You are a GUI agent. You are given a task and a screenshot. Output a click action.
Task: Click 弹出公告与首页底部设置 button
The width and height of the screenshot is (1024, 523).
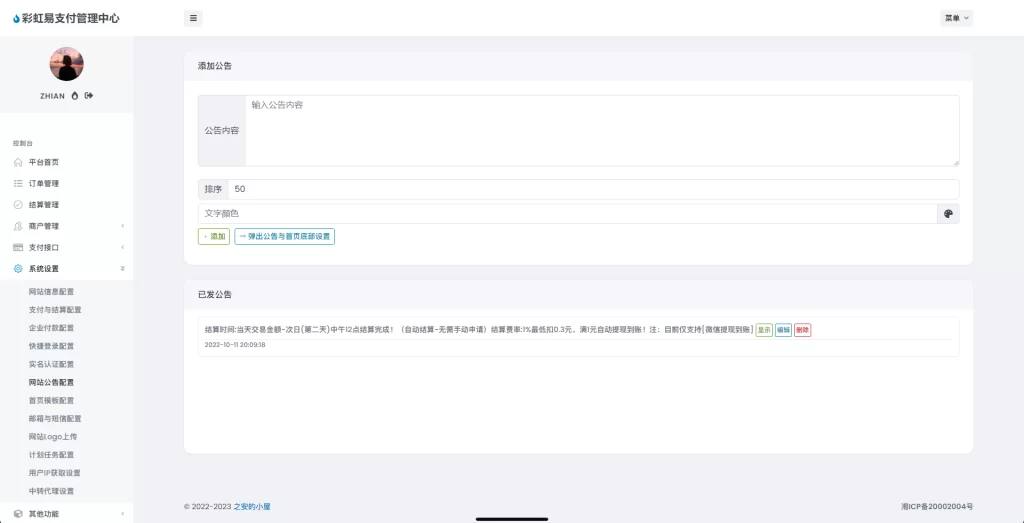coord(285,237)
